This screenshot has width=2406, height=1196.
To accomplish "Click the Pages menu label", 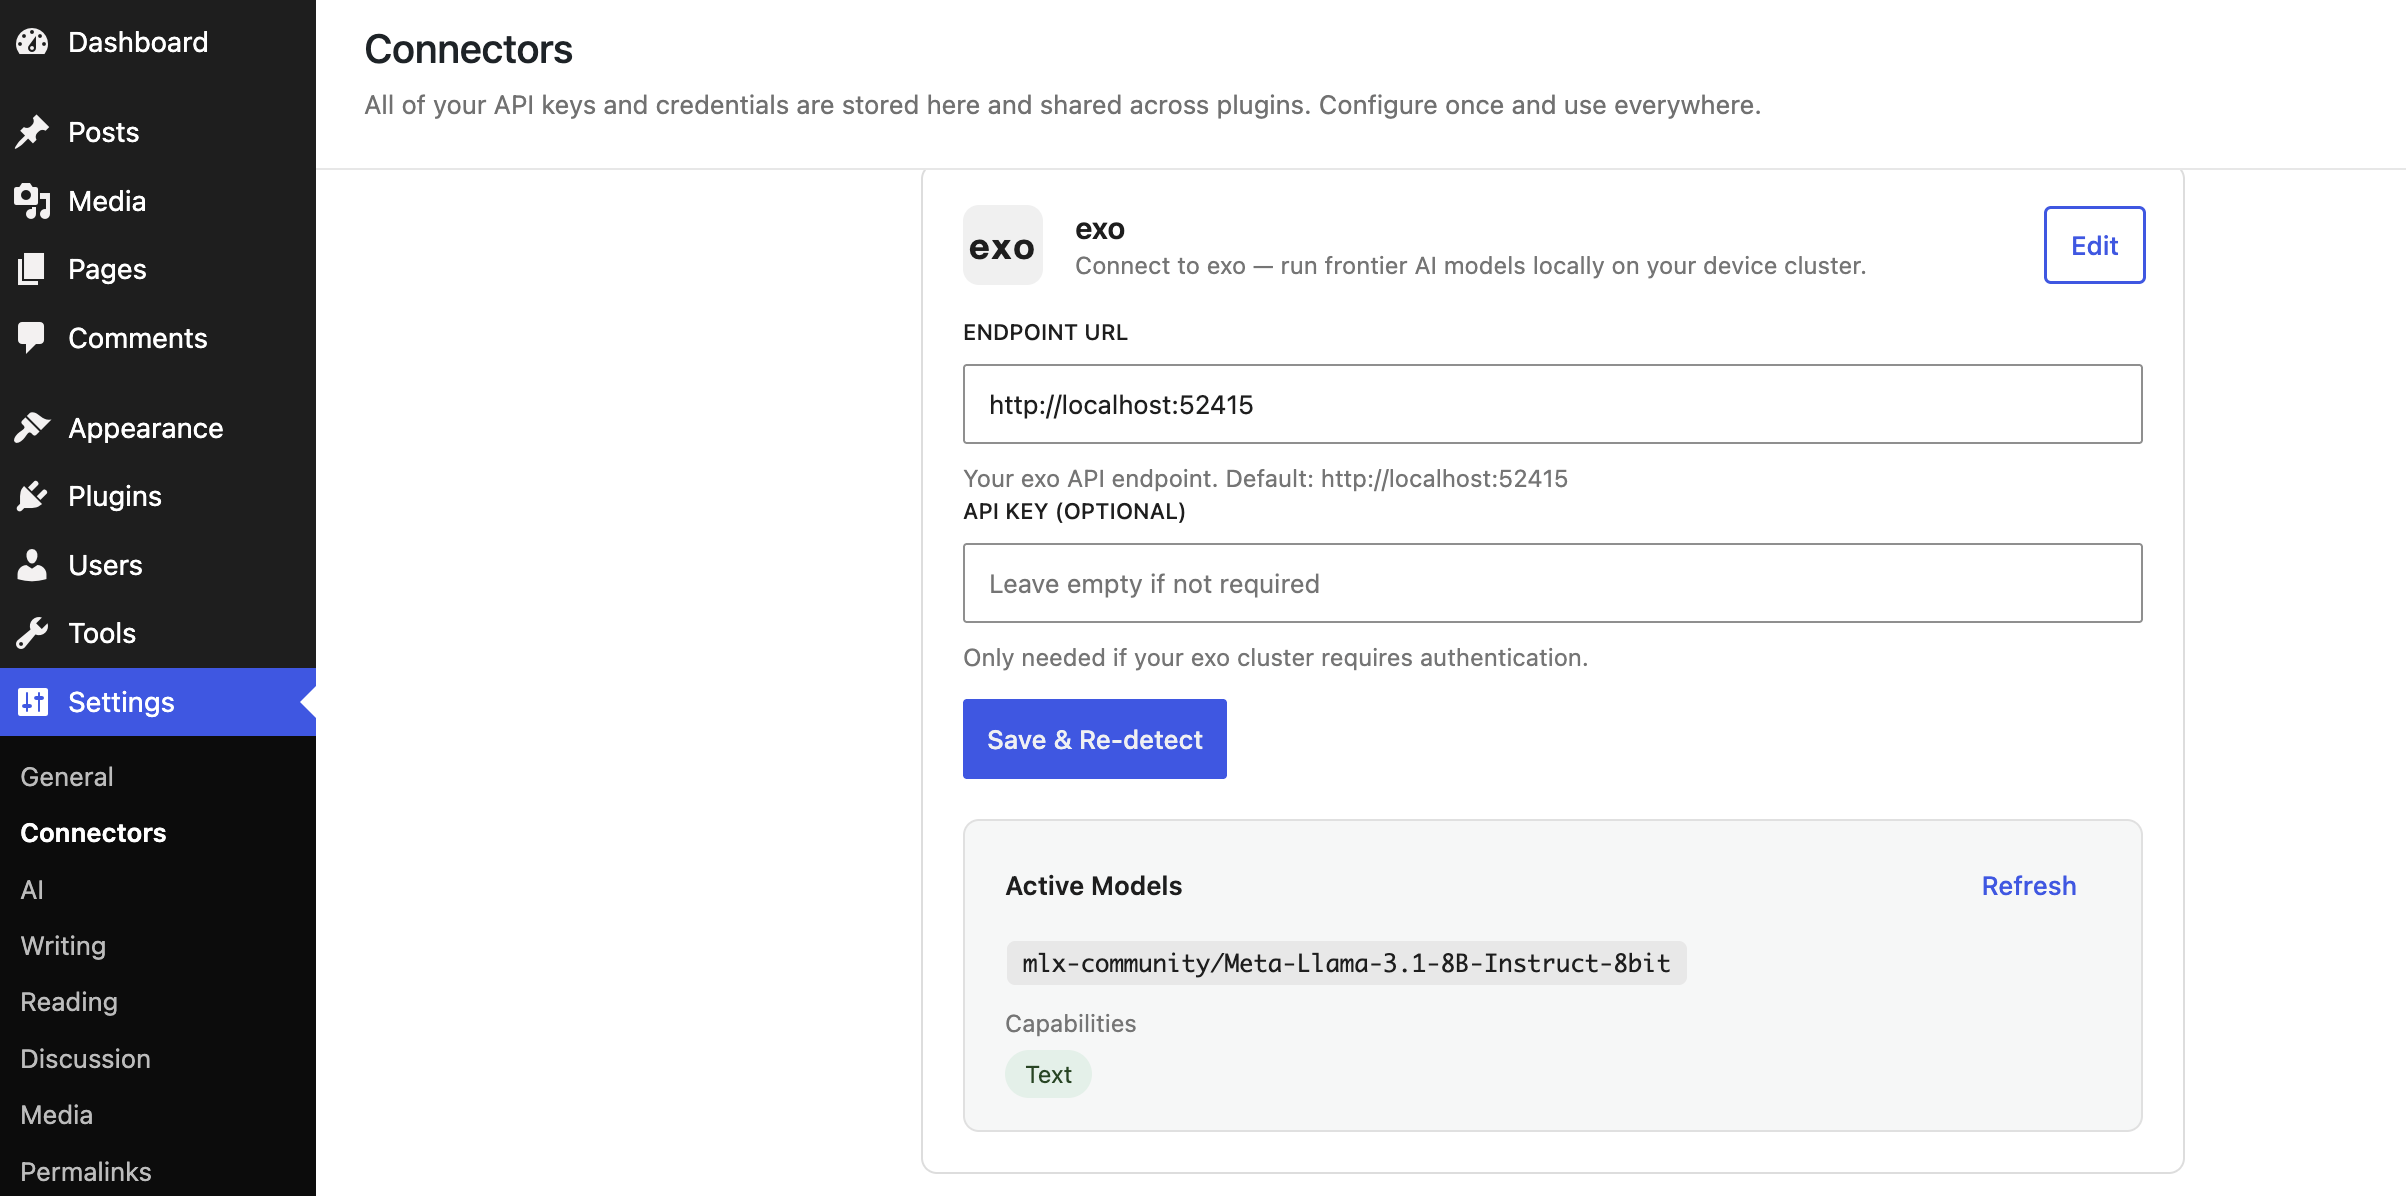I will 107,269.
